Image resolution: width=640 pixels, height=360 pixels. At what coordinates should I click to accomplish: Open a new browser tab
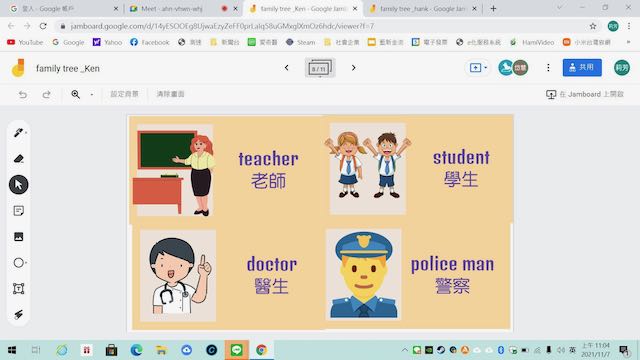click(x=493, y=9)
